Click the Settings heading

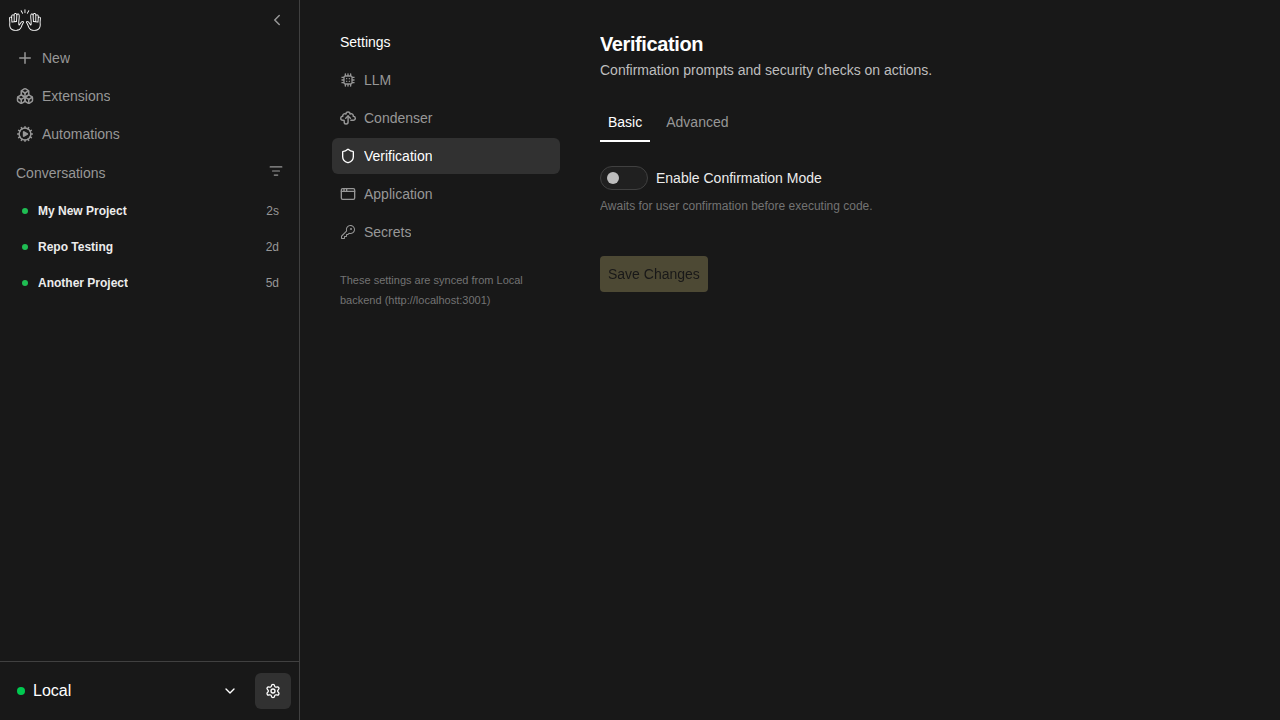pos(365,42)
